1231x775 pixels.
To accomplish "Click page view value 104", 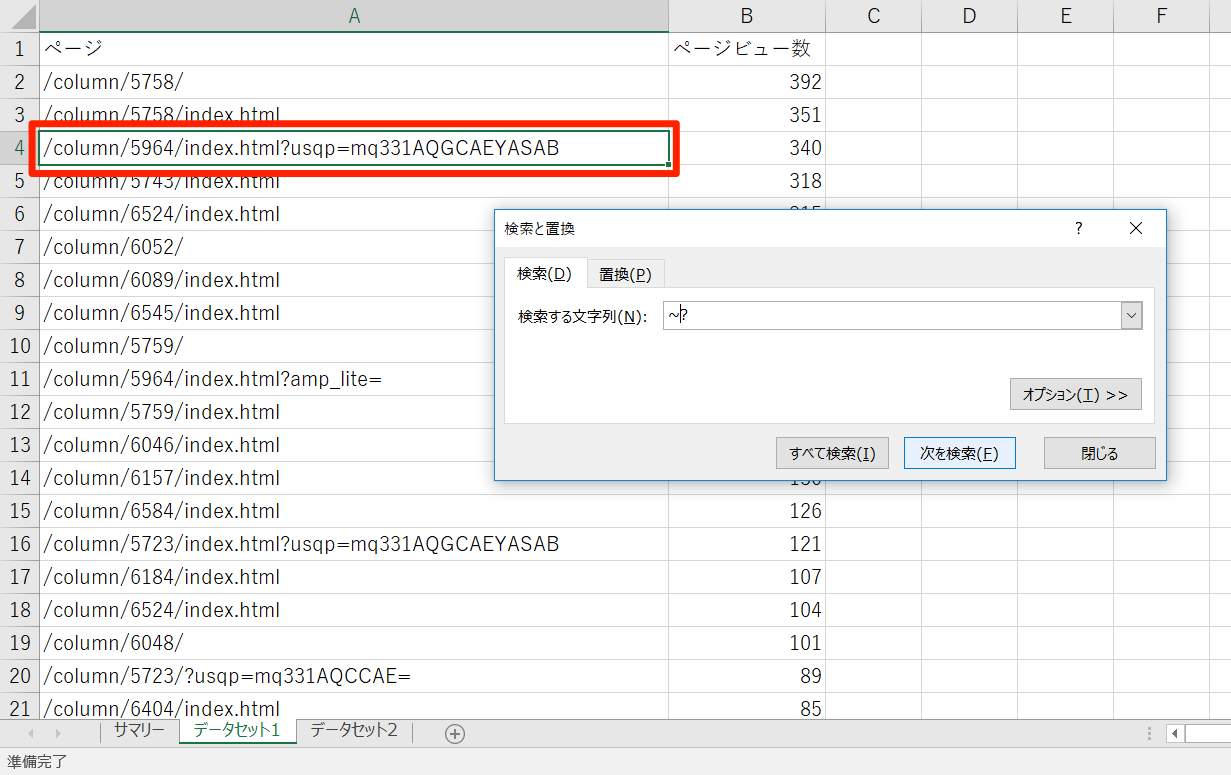I will click(747, 610).
